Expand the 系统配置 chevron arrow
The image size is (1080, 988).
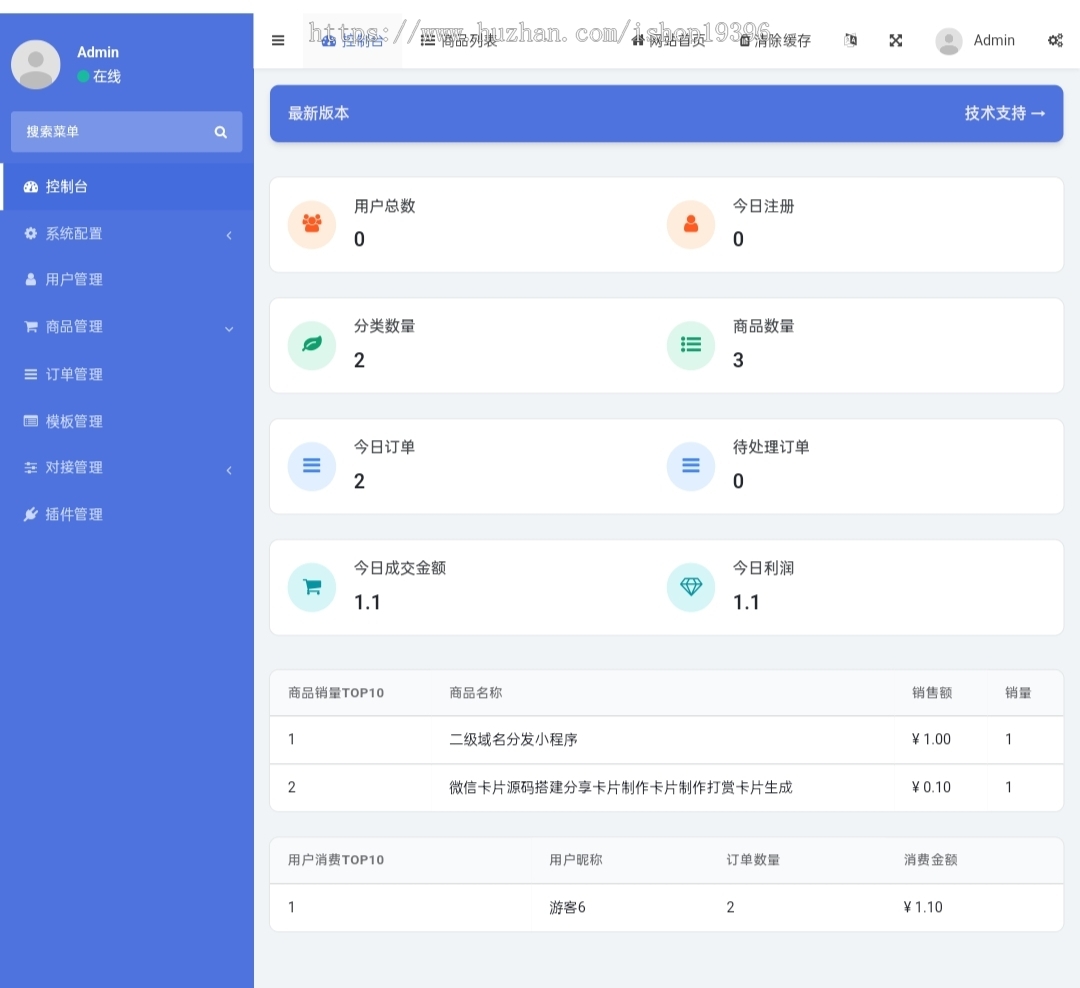[x=229, y=235]
